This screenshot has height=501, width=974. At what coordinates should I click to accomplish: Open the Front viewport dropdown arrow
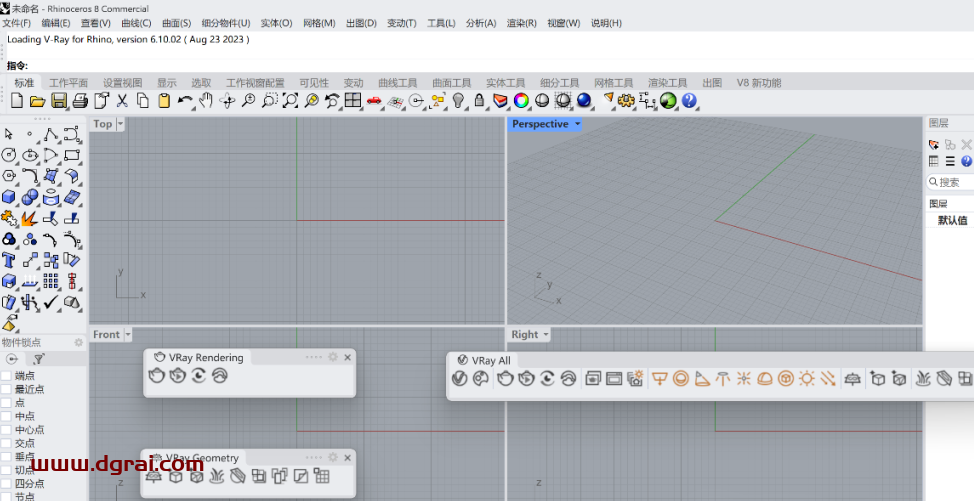click(x=128, y=335)
